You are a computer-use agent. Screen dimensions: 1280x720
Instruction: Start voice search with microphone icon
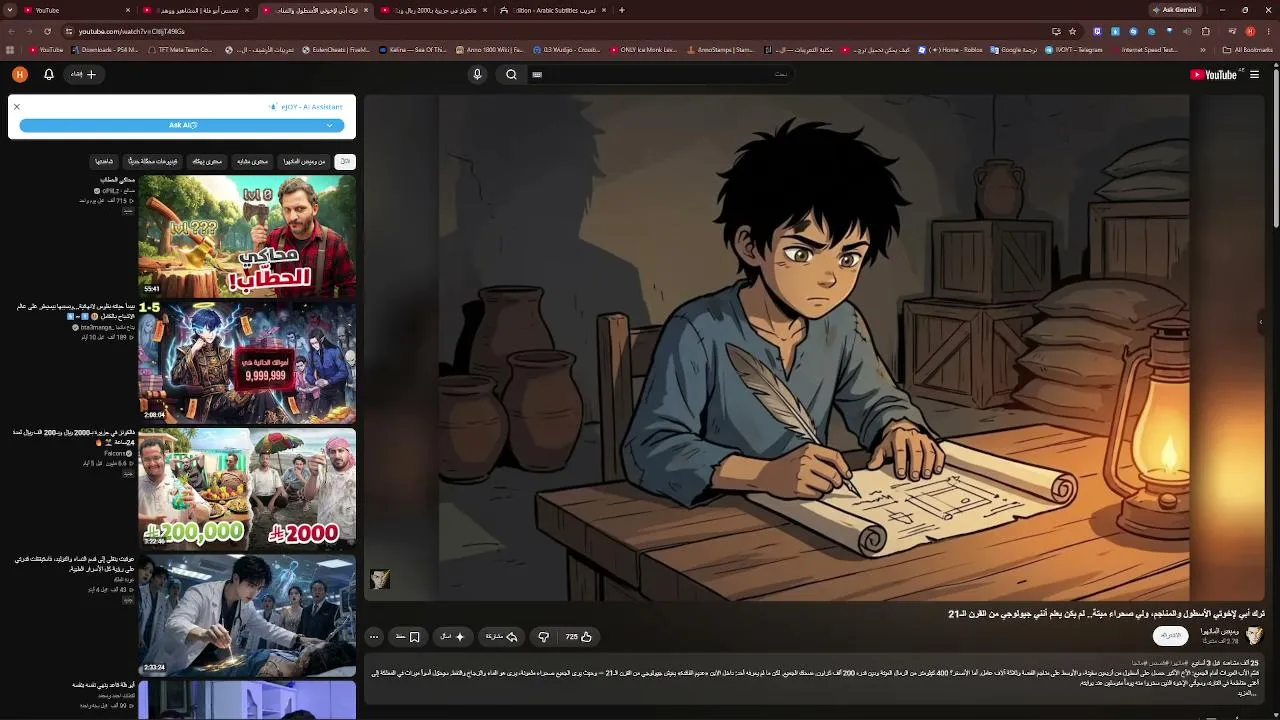(x=477, y=74)
